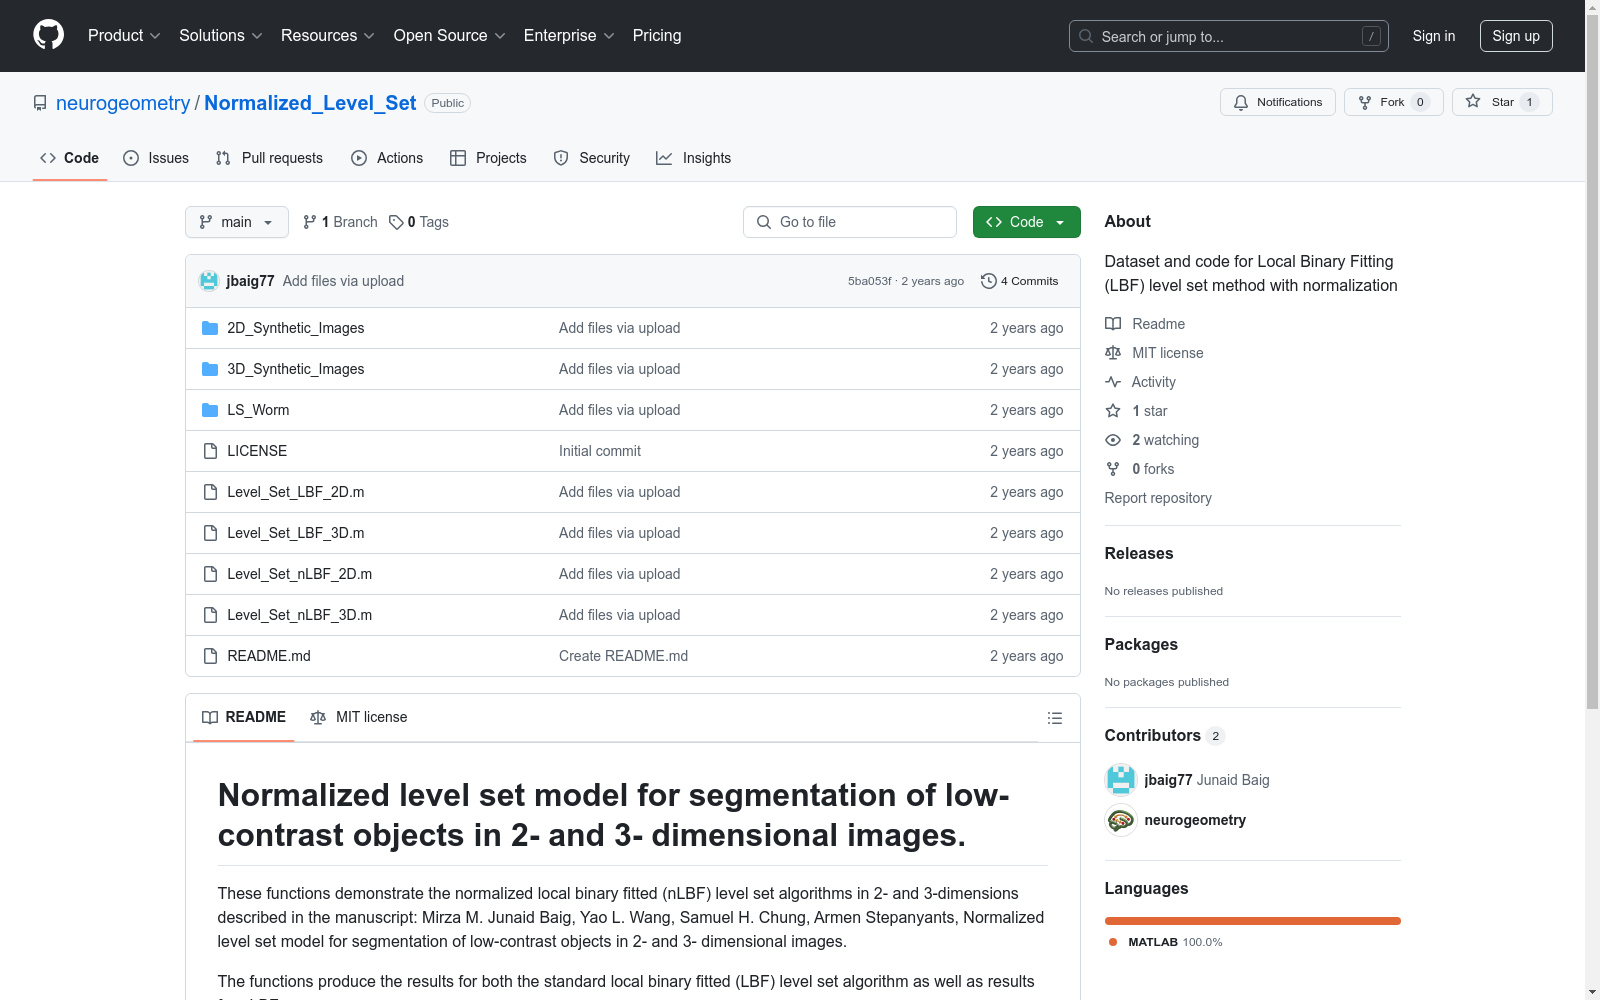Expand the Solutions menu

(221, 36)
